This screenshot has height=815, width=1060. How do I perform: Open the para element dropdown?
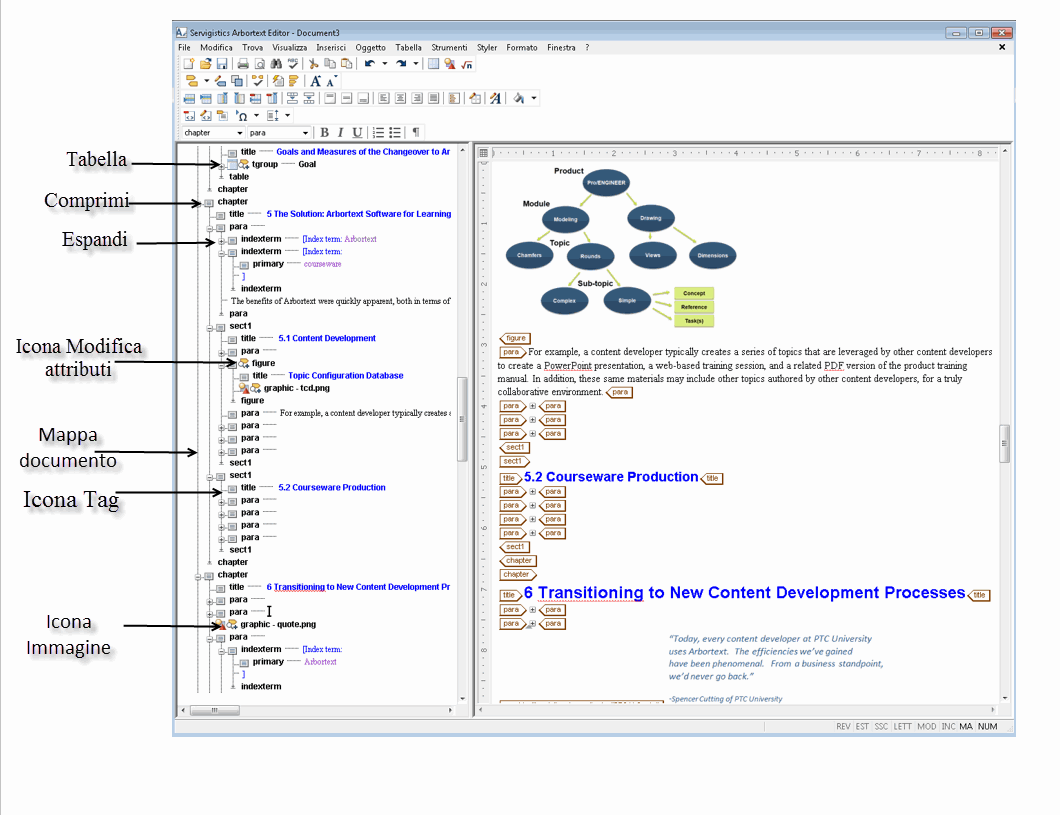pyautogui.click(x=305, y=133)
